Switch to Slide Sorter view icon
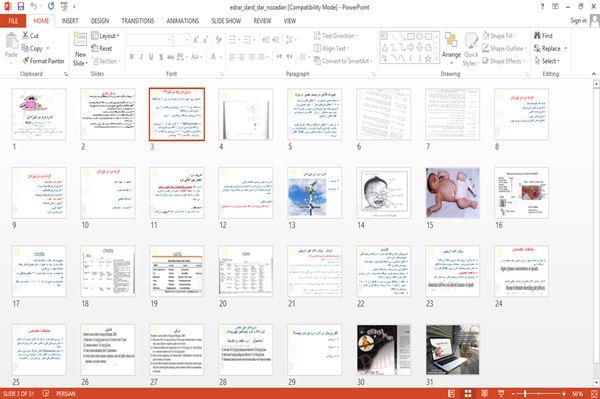 (x=468, y=393)
